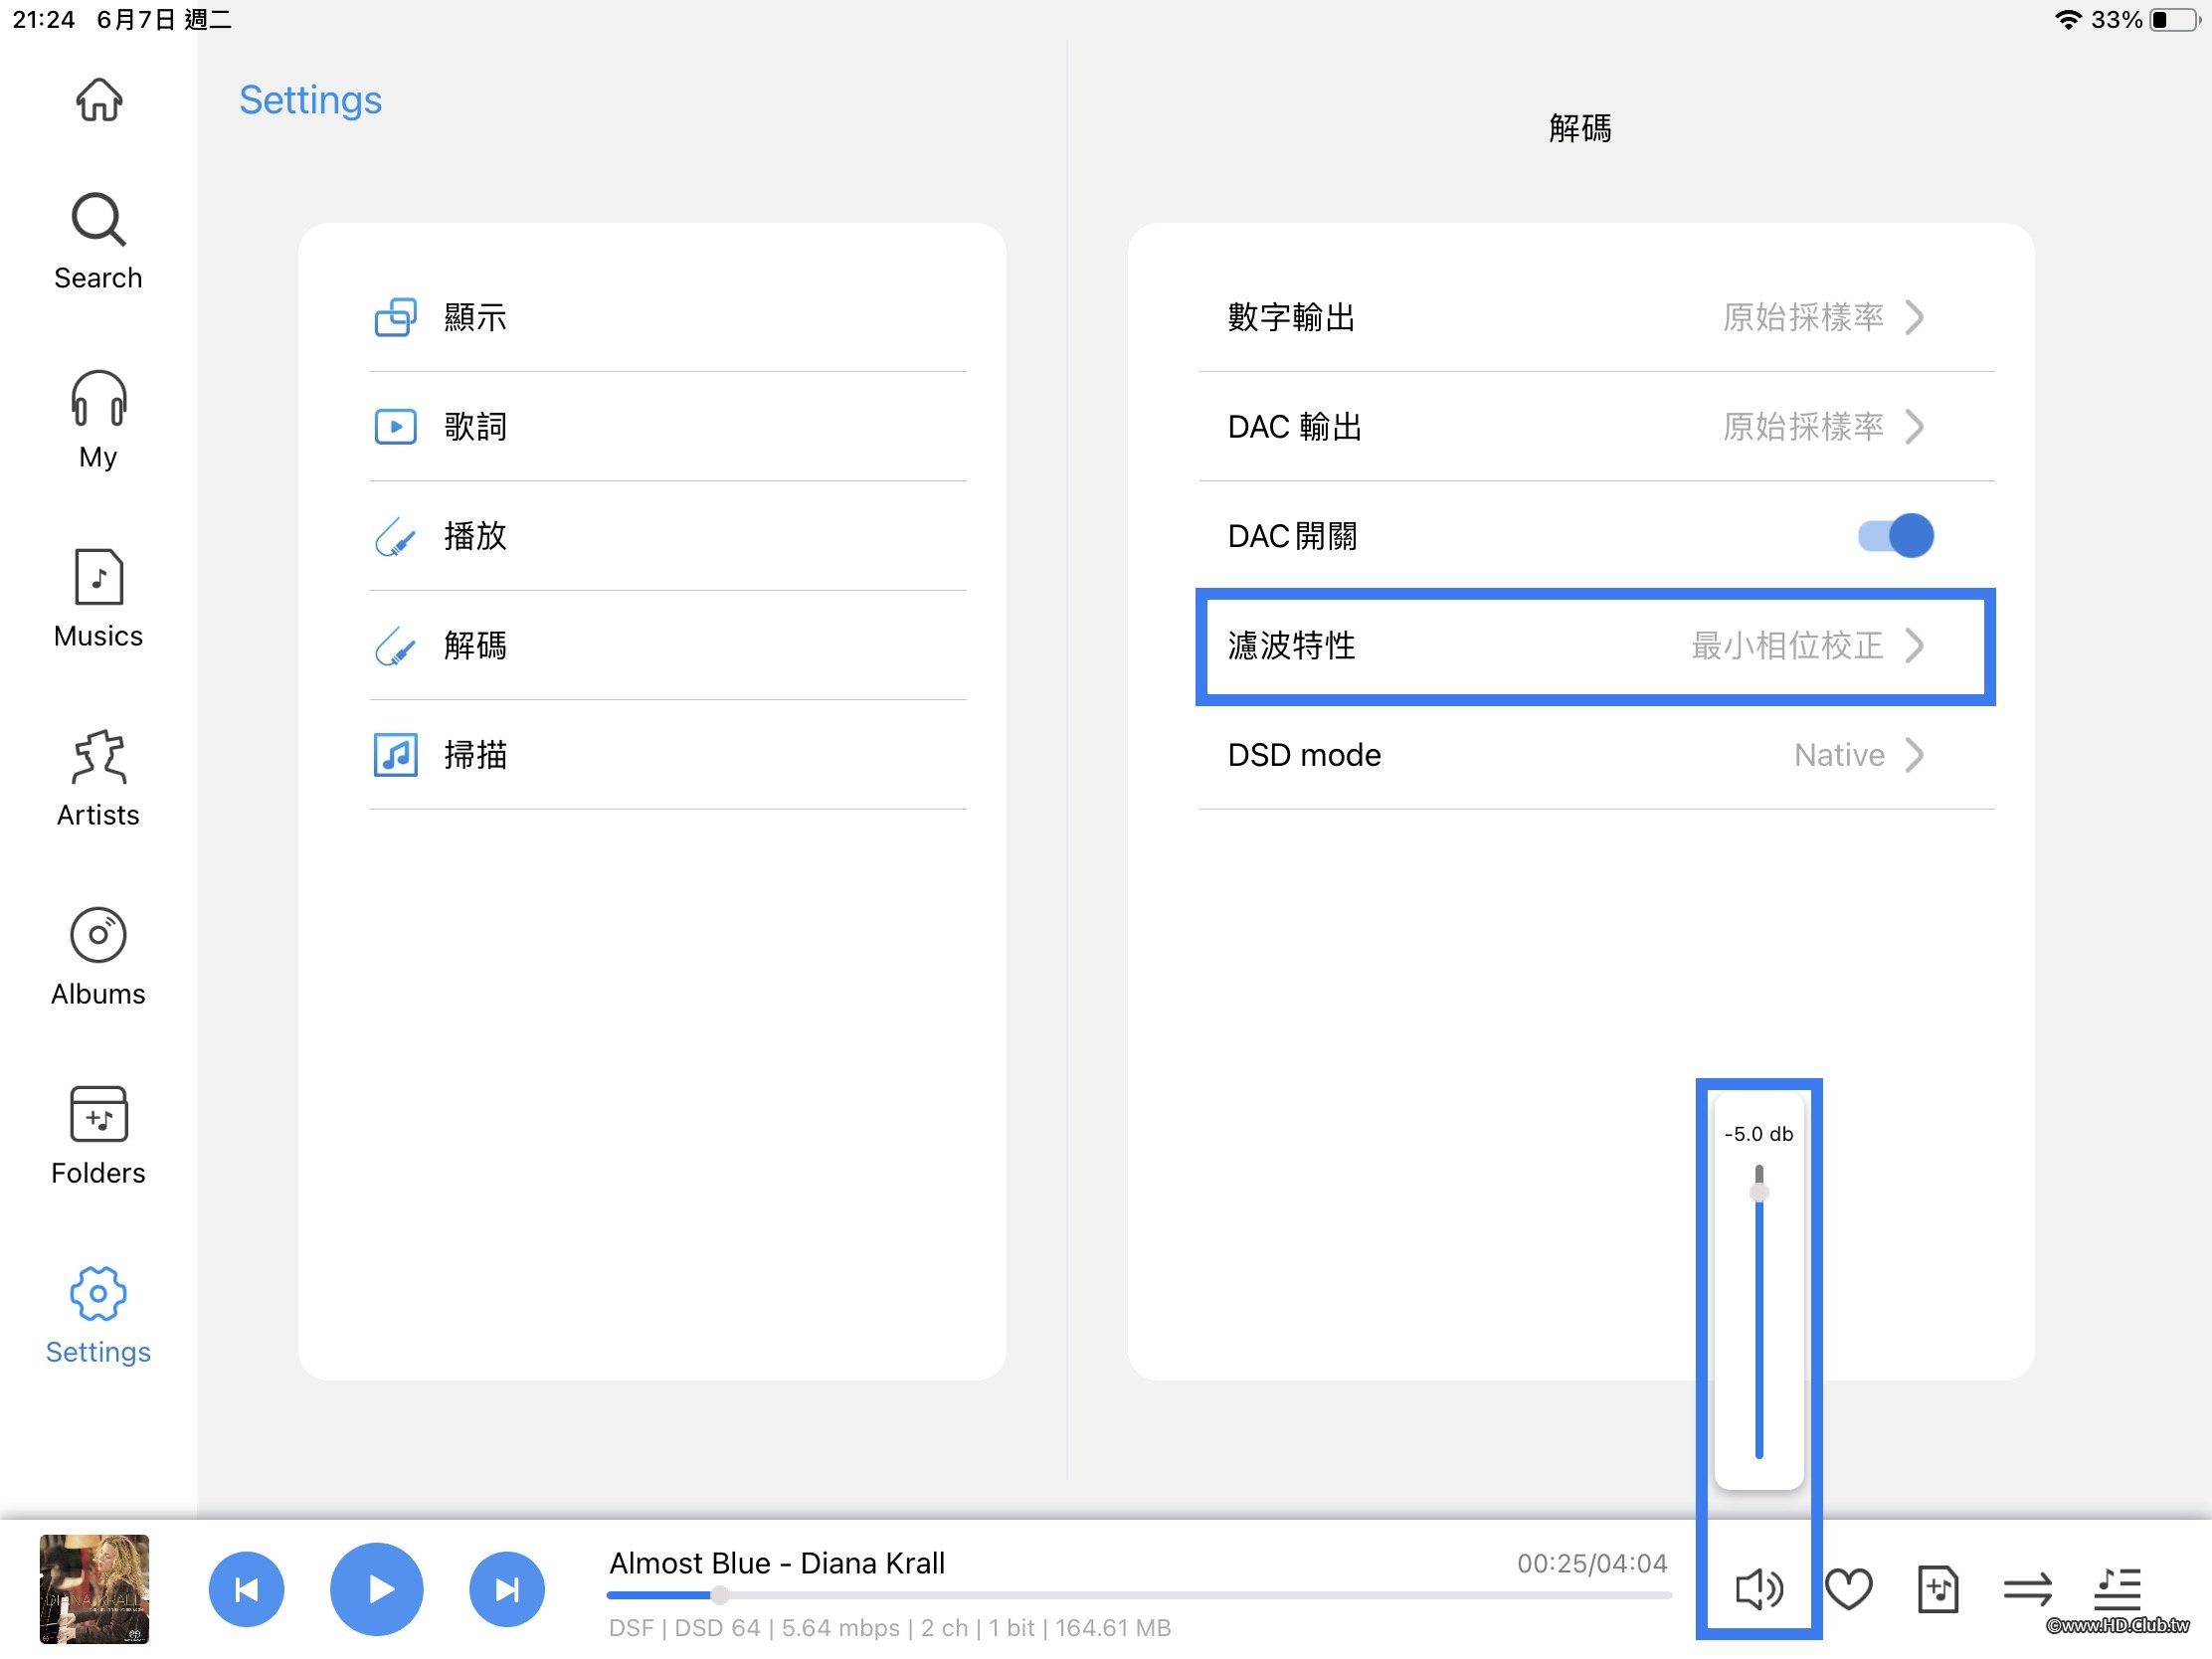2212x1659 pixels.
Task: Favorite the song with heart icon
Action: point(1848,1588)
